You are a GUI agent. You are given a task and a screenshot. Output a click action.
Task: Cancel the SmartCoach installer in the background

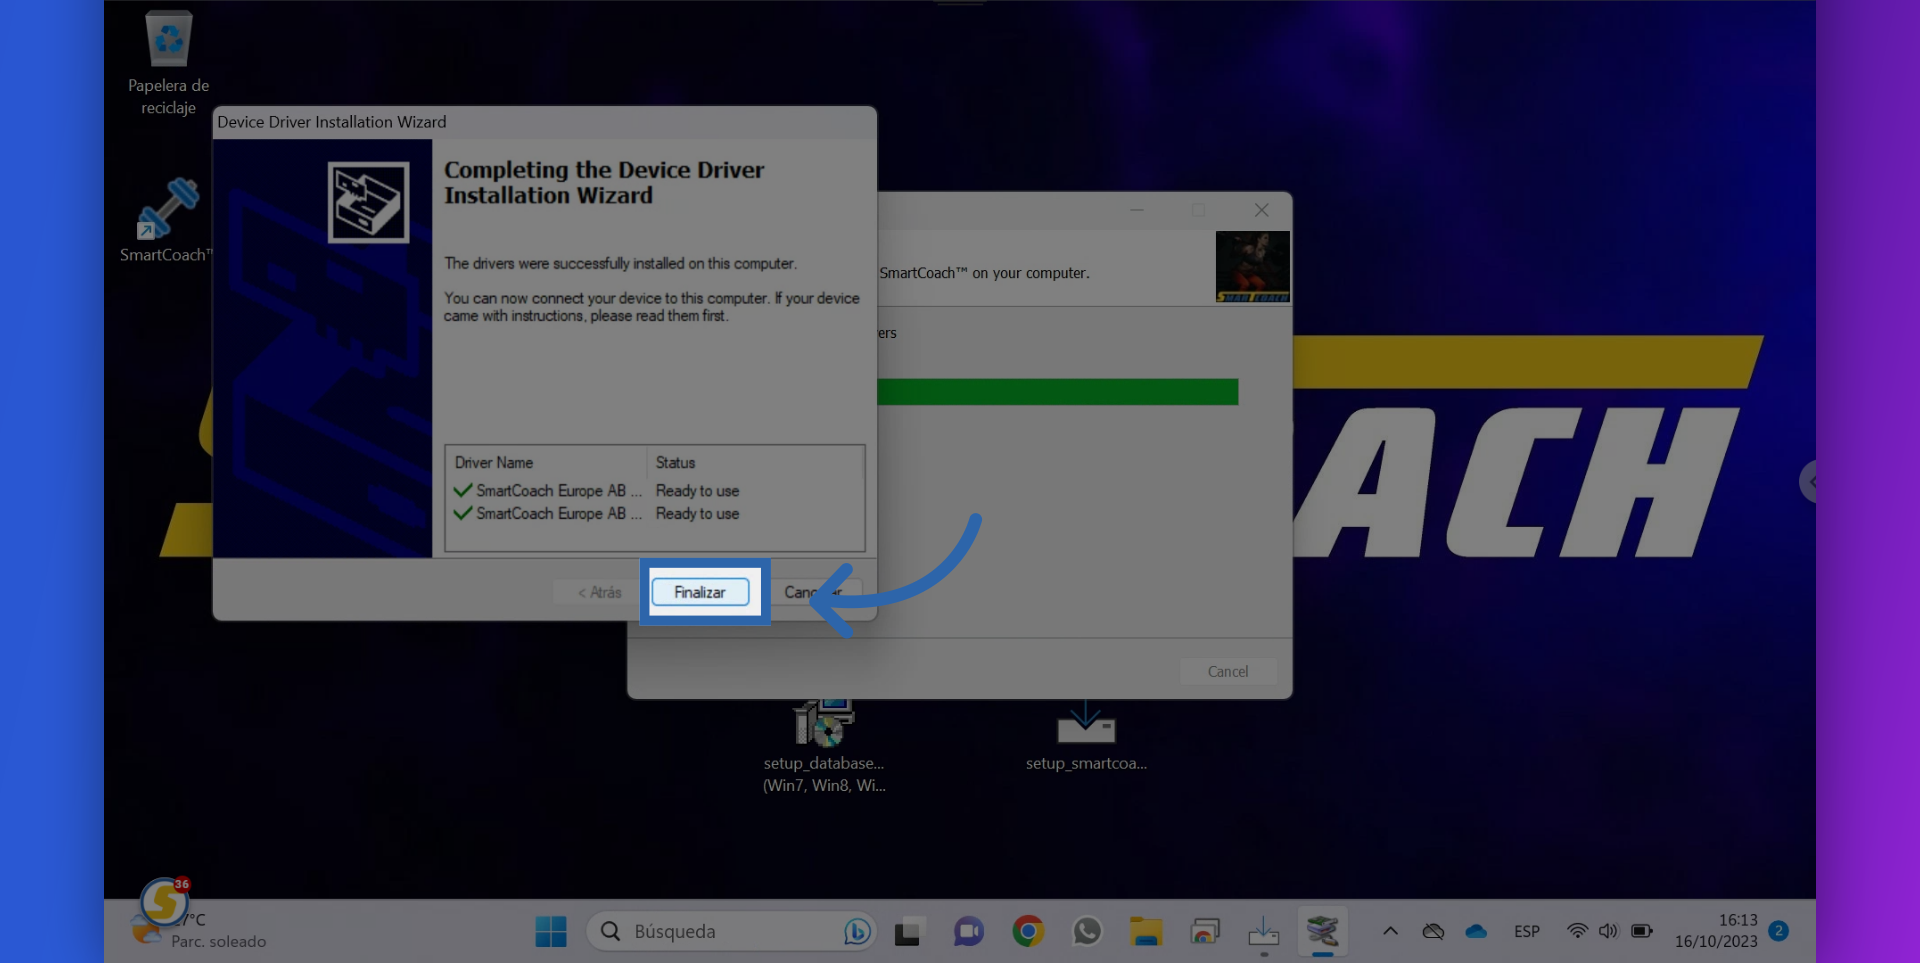1228,671
